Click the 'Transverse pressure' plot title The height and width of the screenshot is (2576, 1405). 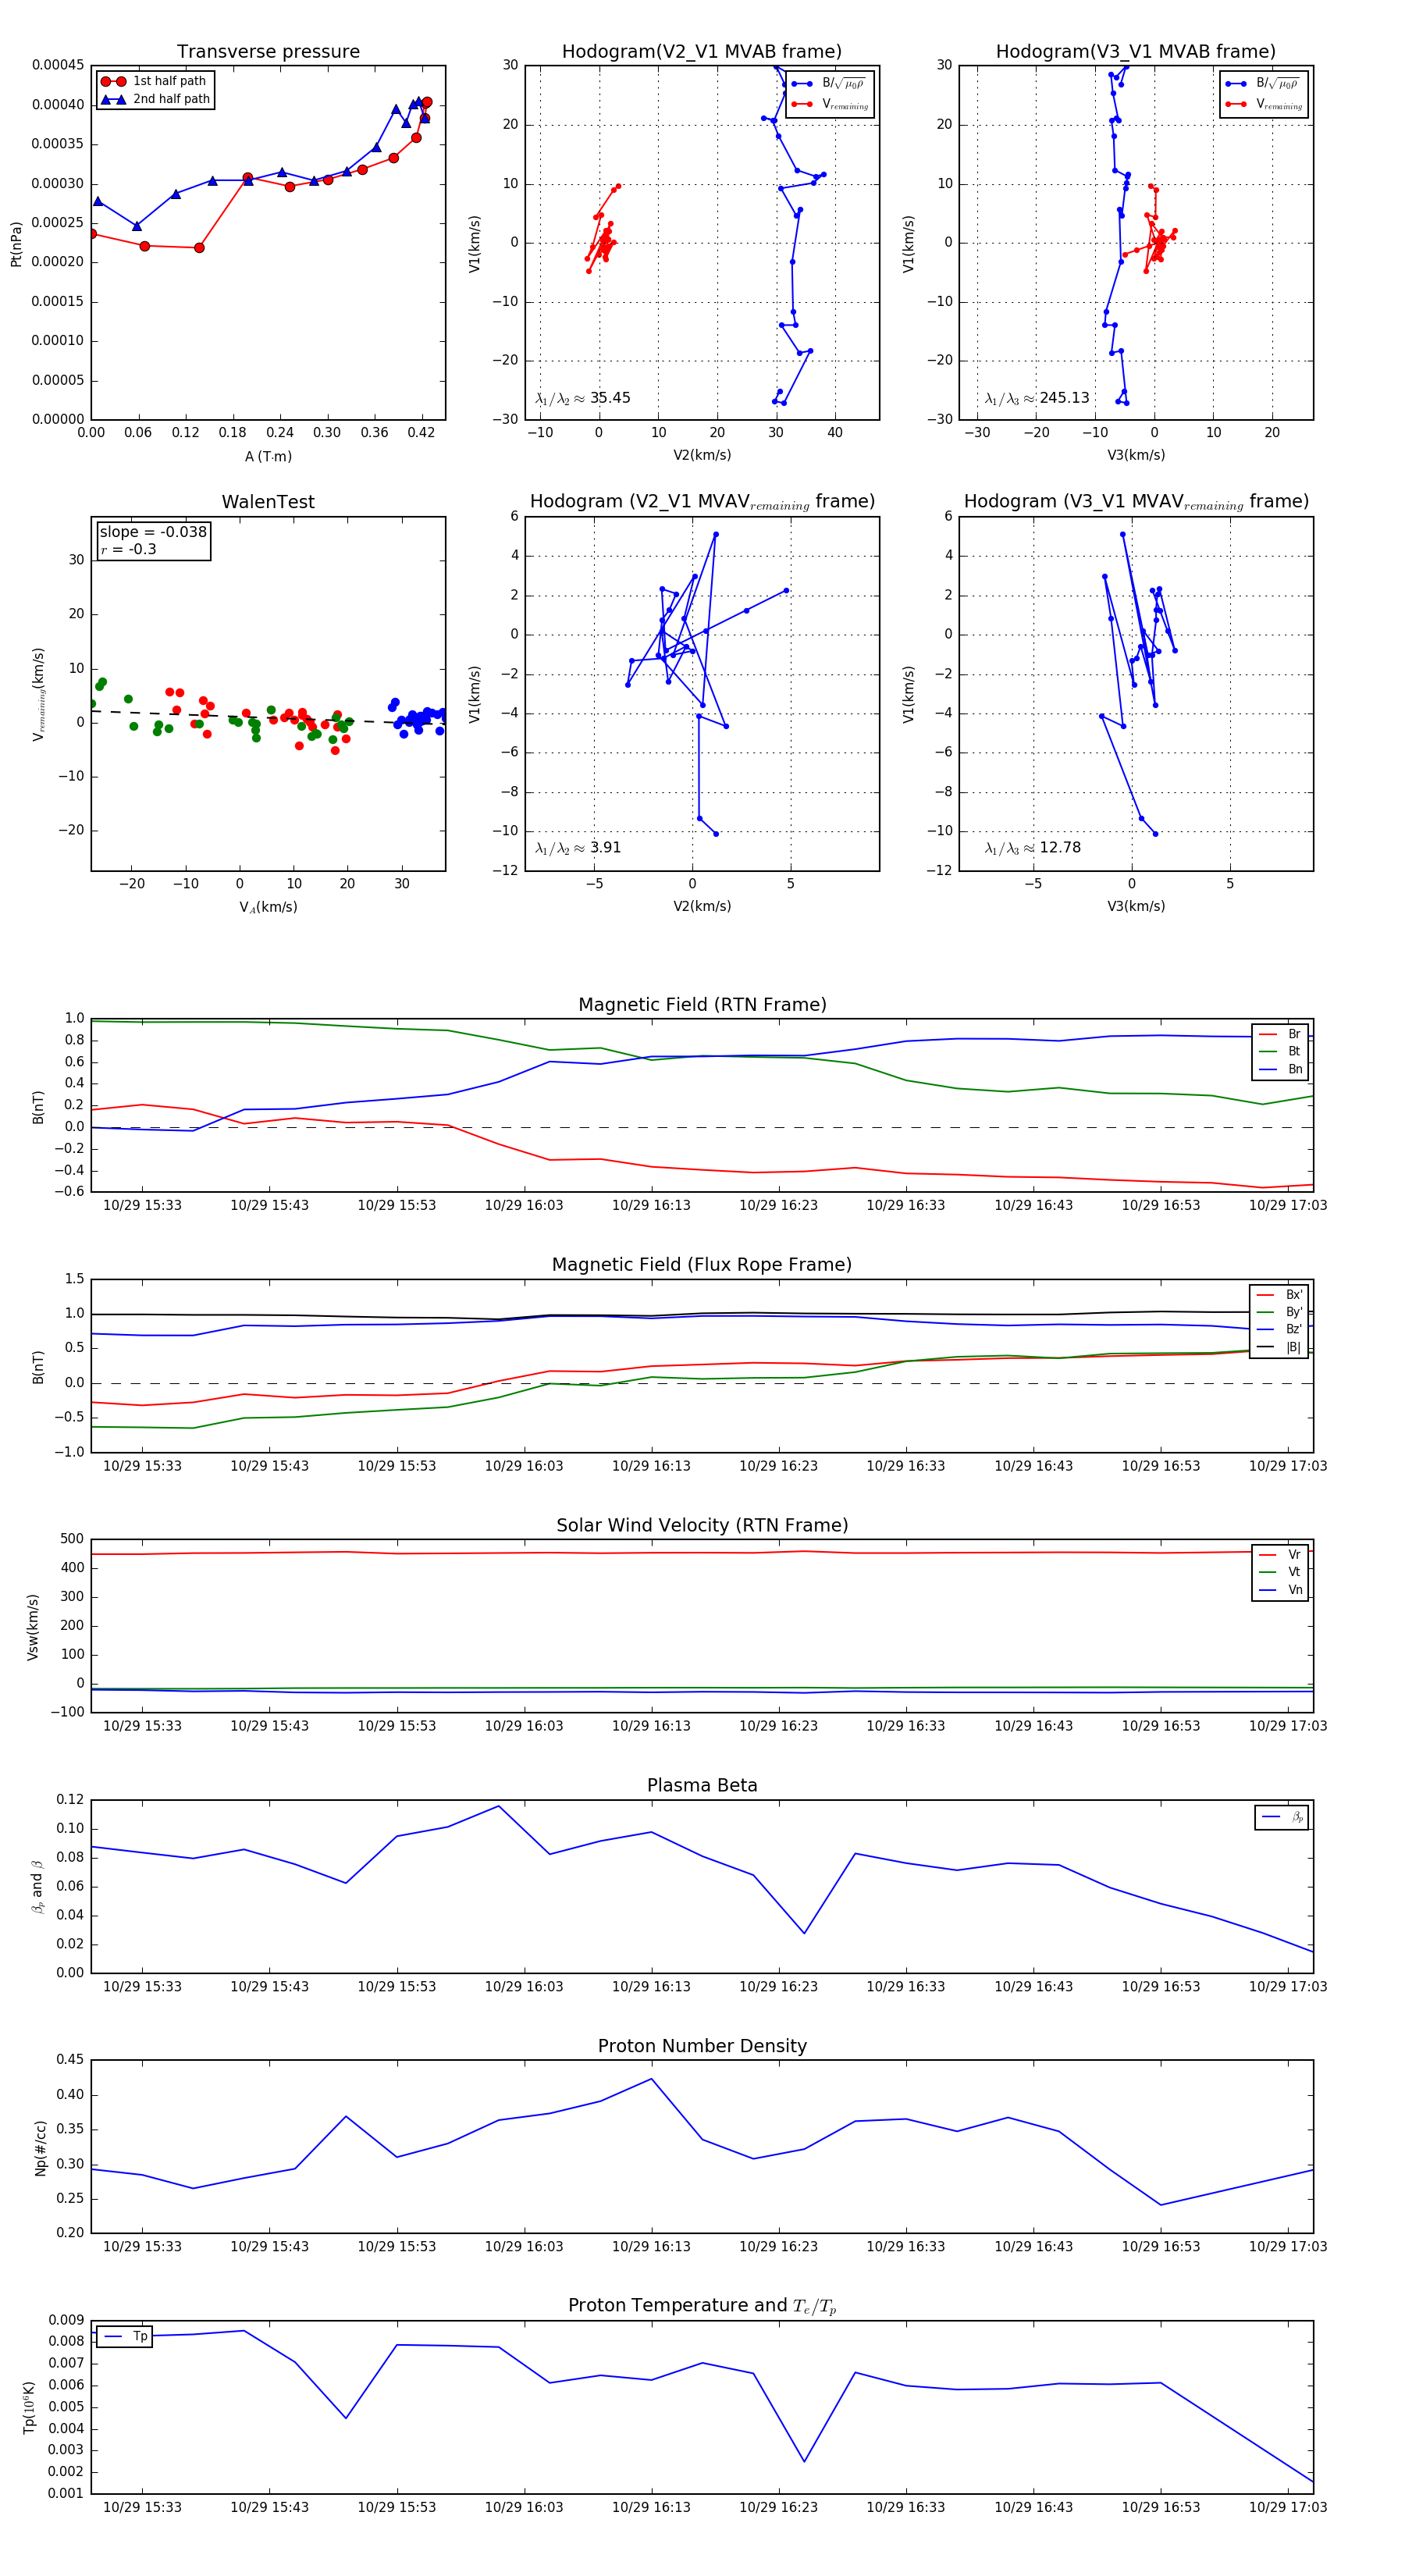coord(268,52)
